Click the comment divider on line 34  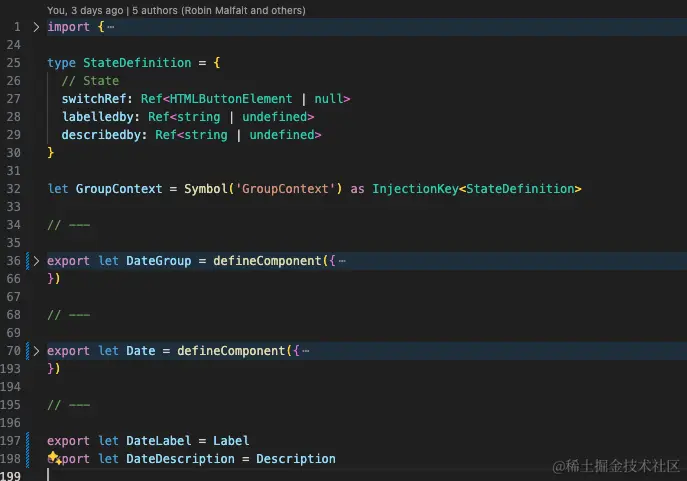click(68, 225)
